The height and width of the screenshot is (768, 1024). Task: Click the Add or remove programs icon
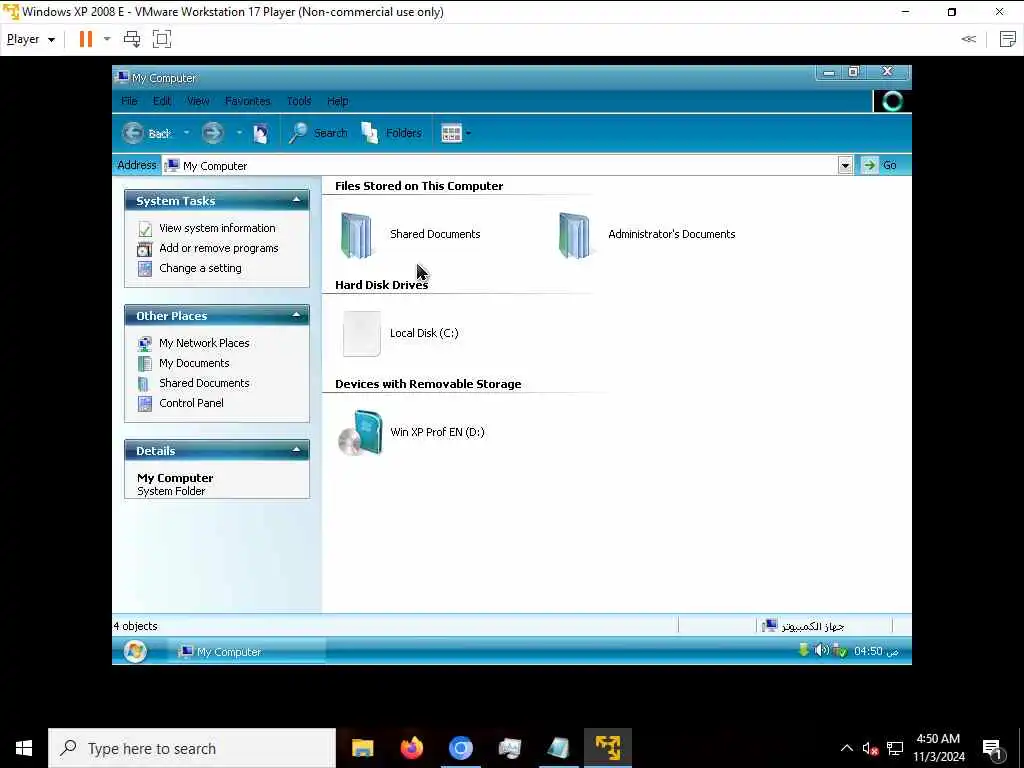[x=144, y=249]
